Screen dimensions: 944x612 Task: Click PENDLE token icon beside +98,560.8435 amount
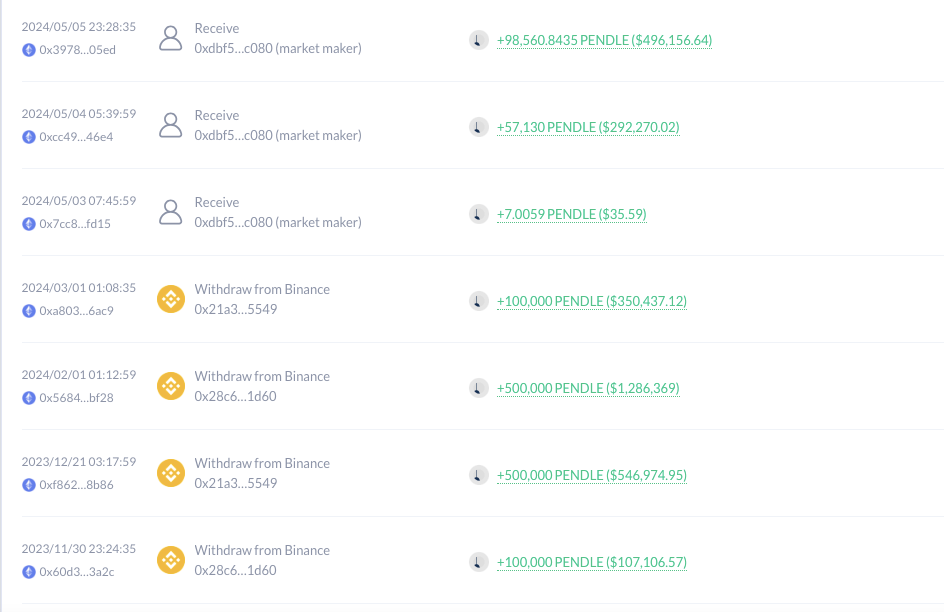tap(479, 40)
